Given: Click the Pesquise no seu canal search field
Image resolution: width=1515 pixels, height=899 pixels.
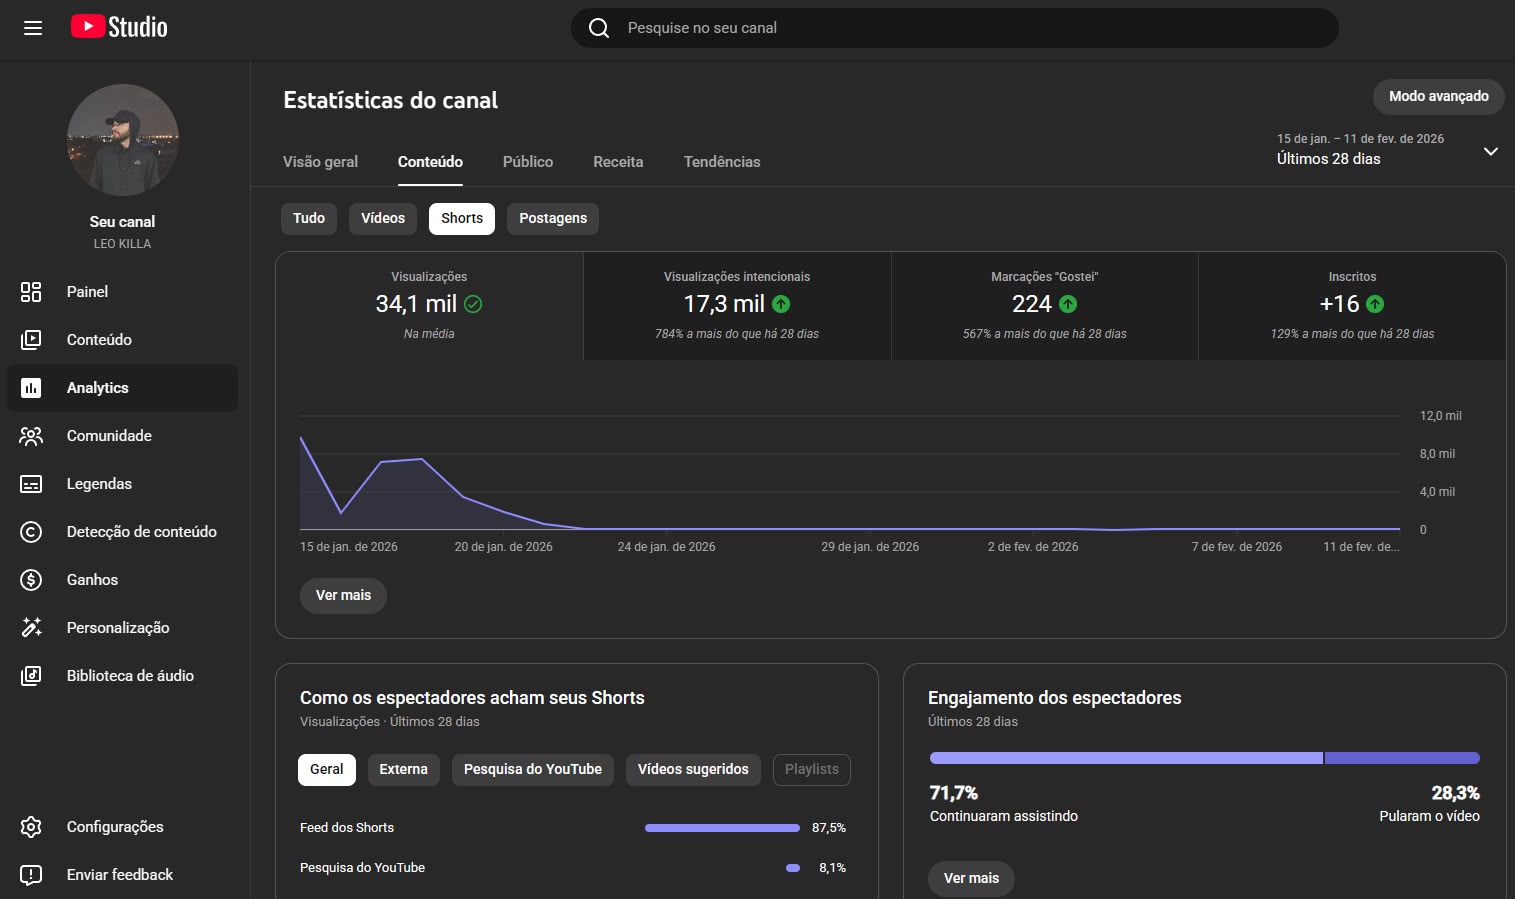Looking at the screenshot, I should tap(955, 28).
